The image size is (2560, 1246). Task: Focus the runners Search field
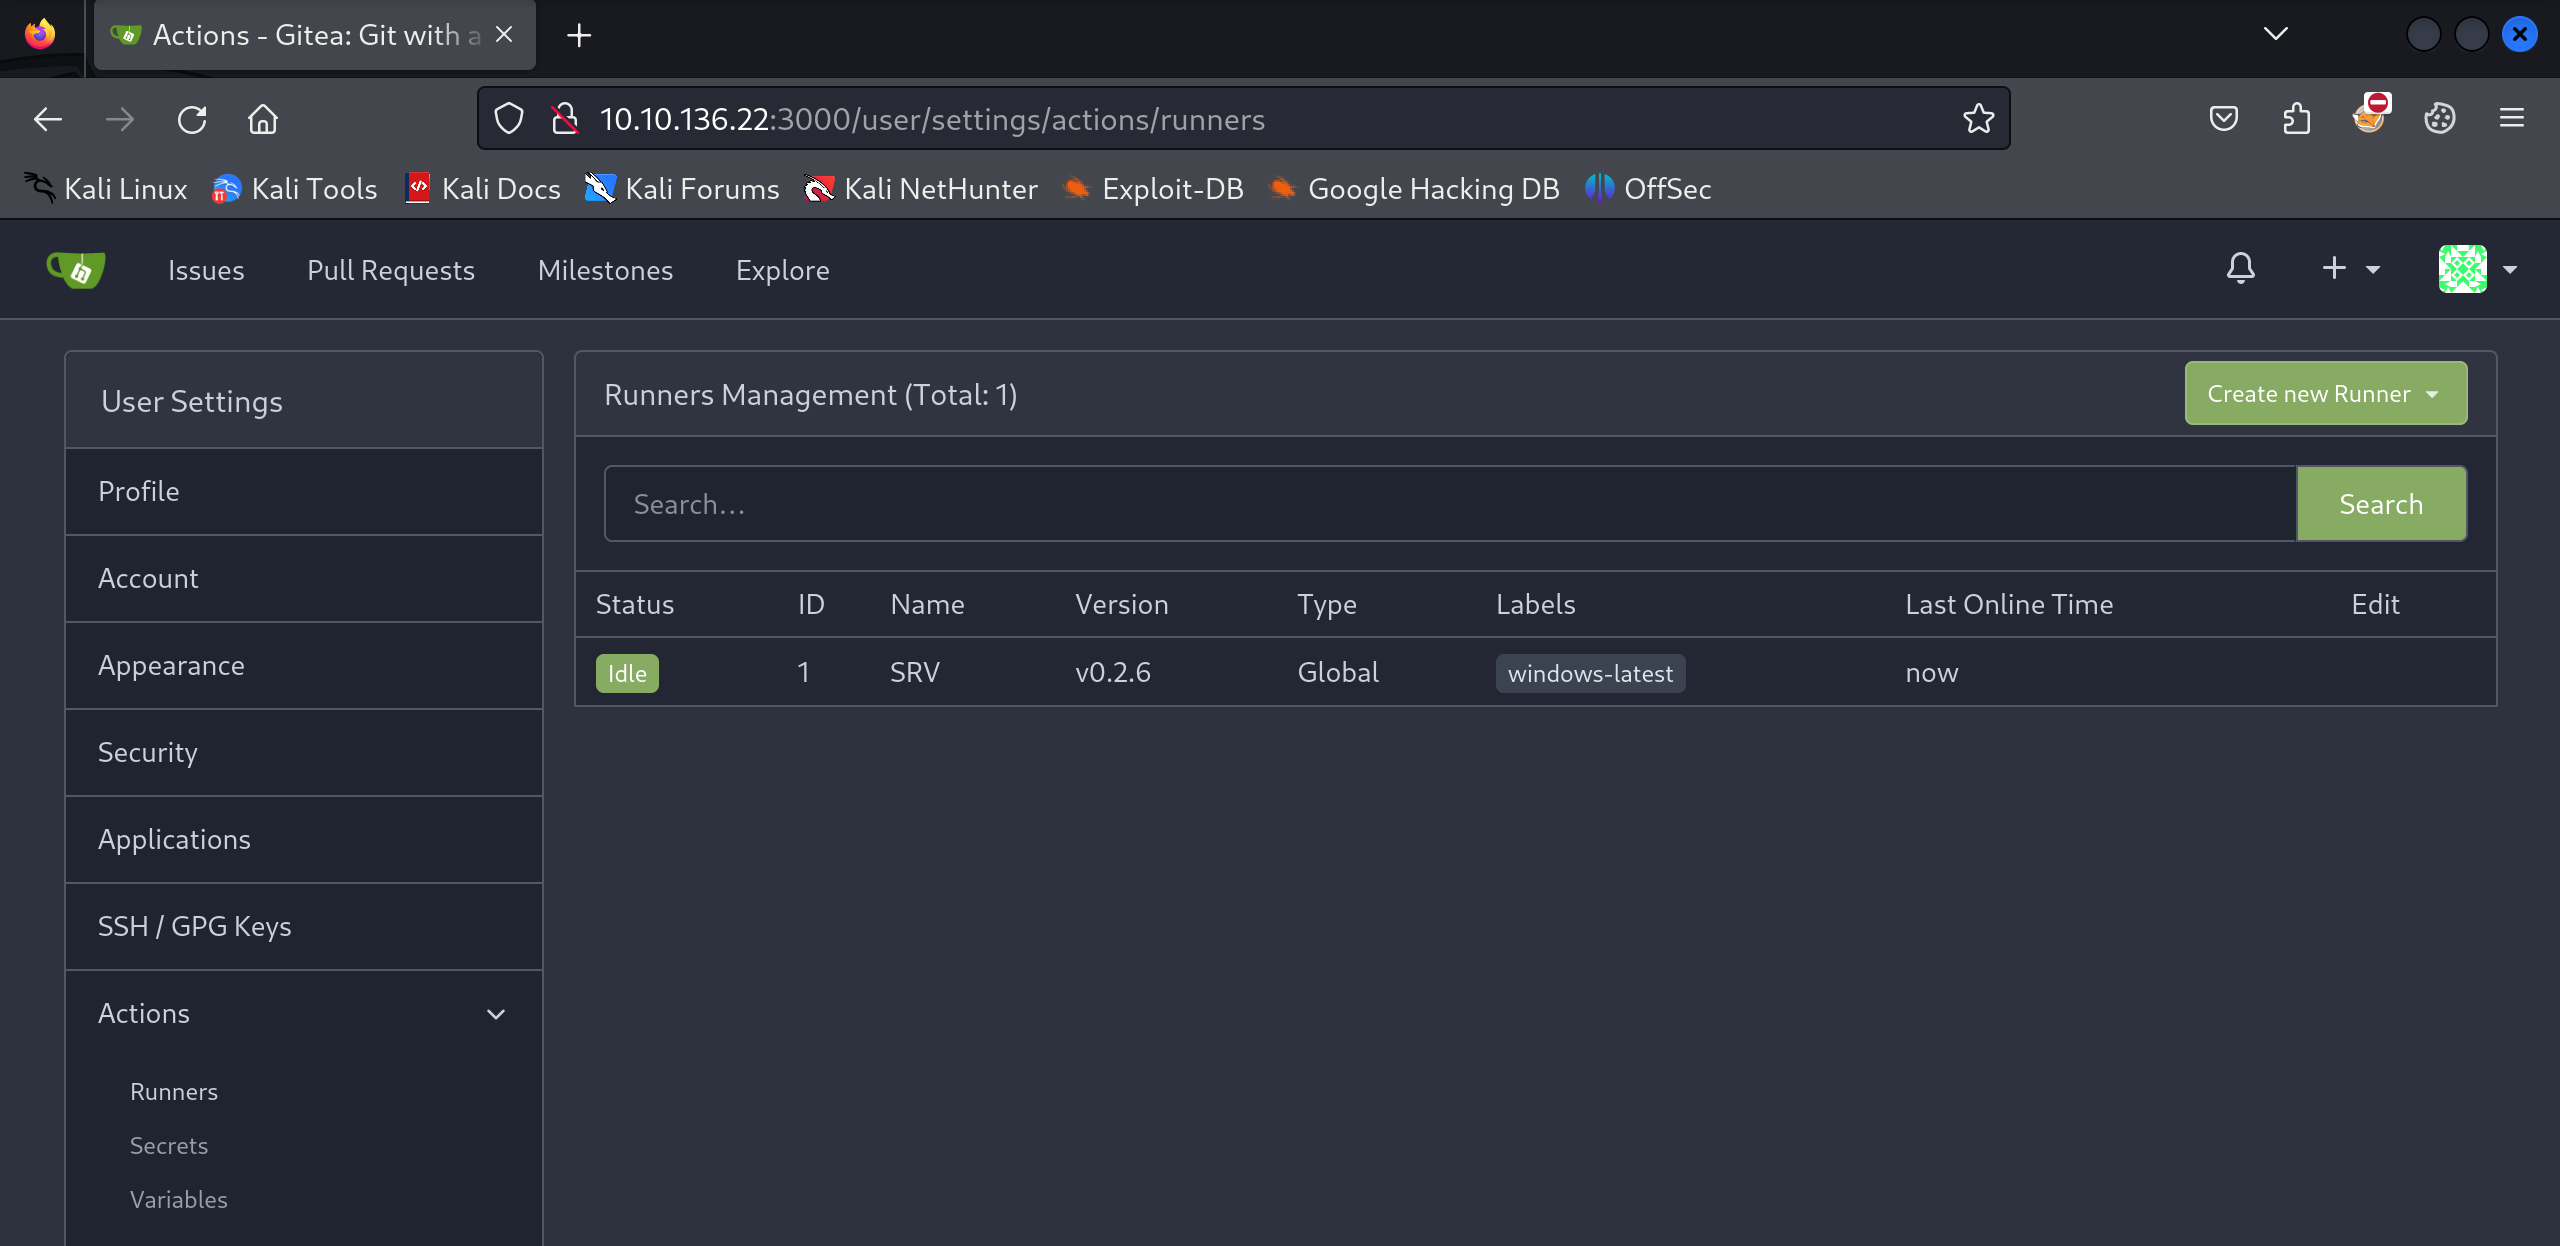(1449, 504)
